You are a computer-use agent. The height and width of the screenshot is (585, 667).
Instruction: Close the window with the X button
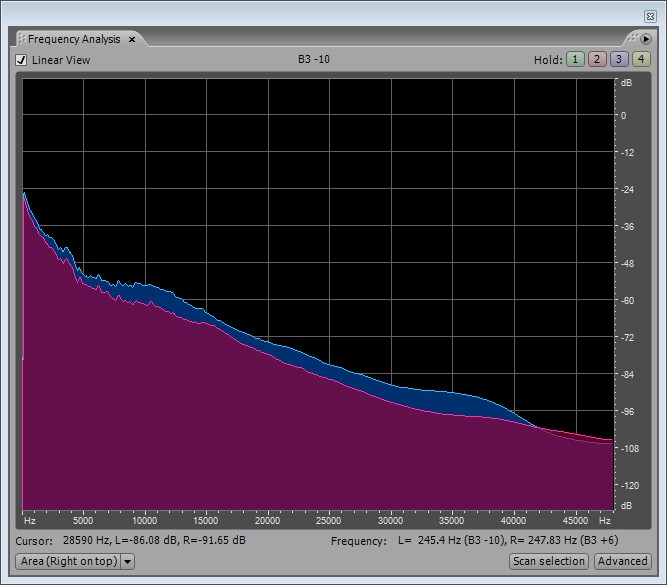[650, 17]
